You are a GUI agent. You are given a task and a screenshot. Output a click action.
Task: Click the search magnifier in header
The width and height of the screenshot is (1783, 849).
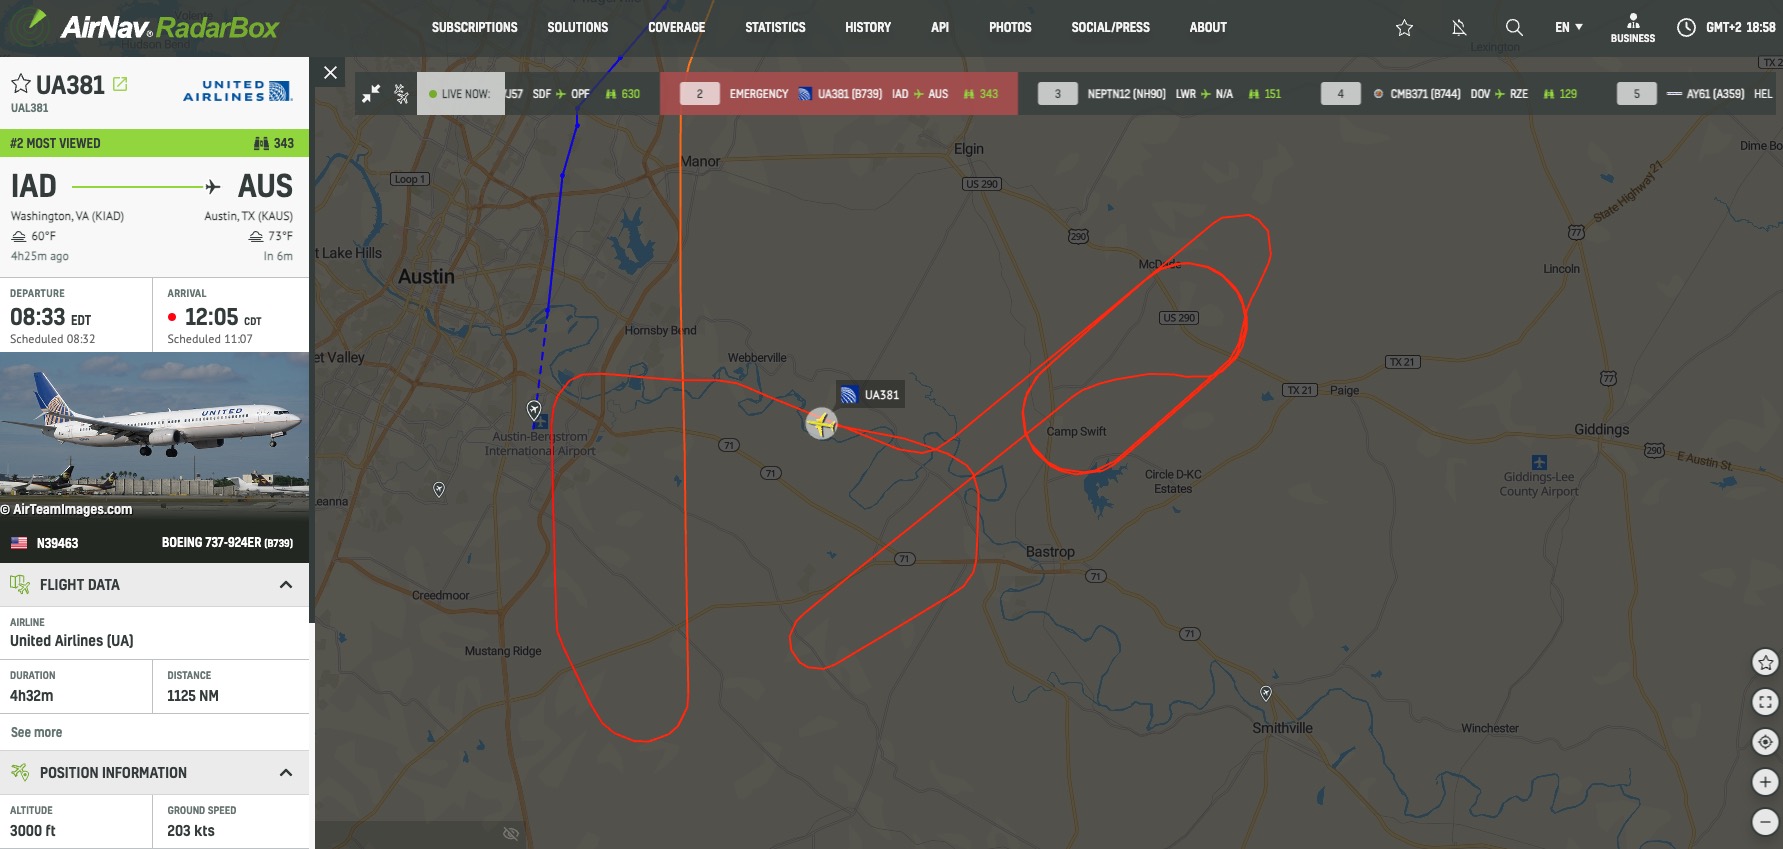click(x=1514, y=27)
